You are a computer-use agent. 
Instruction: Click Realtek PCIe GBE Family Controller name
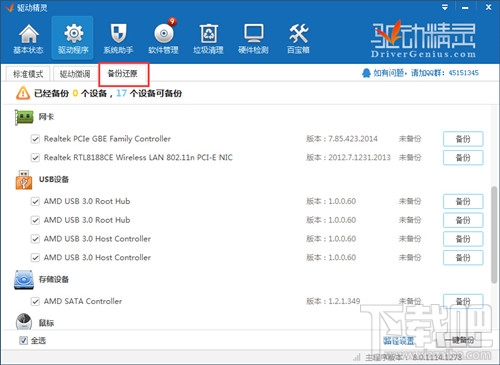[107, 139]
